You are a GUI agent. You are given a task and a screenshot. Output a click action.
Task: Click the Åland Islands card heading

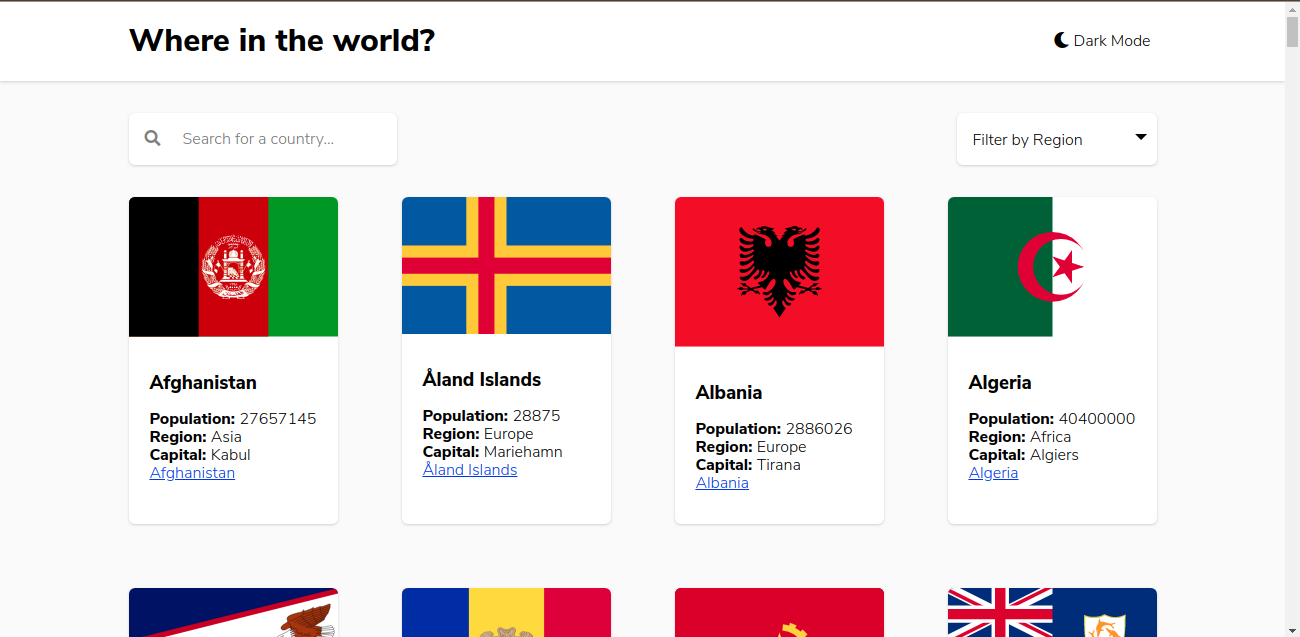[x=482, y=380]
